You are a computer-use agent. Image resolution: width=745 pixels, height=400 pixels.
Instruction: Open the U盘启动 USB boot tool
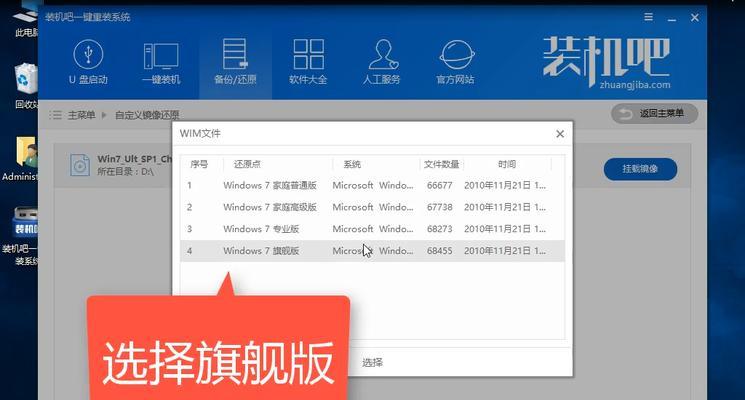88,62
